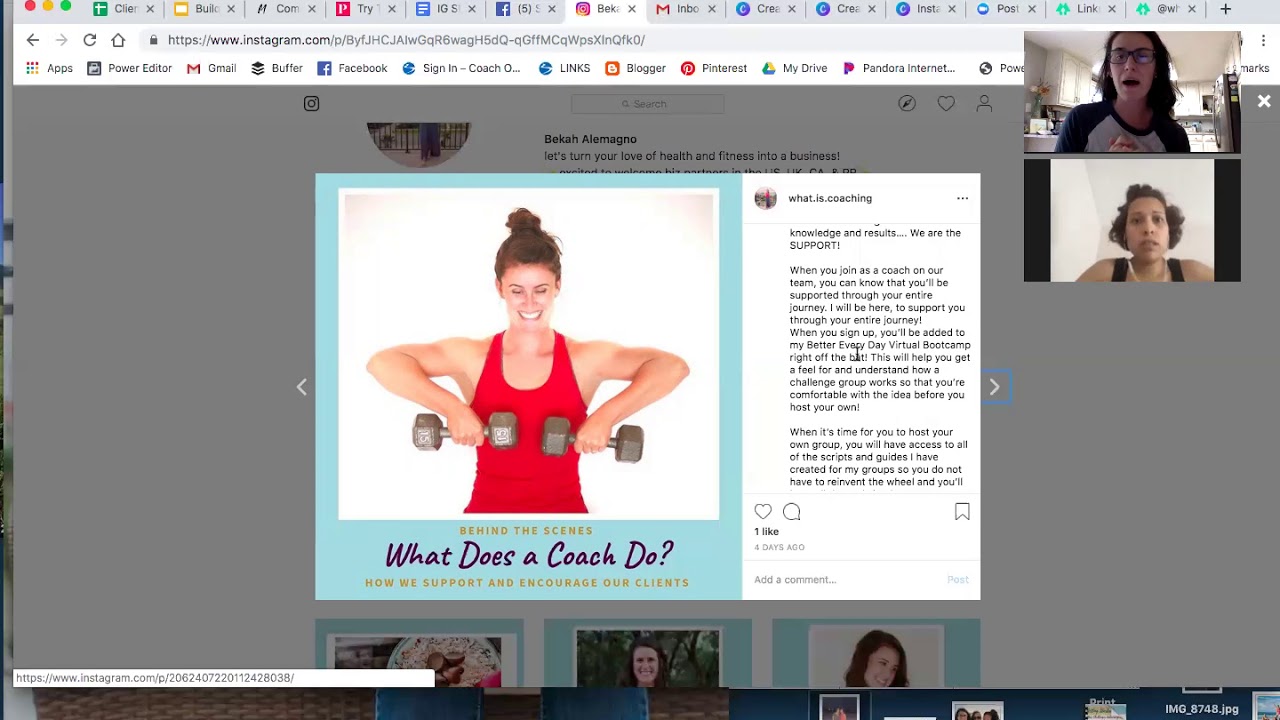Viewport: 1280px width, 720px height.
Task: Open the My Drive bookmark
Action: tap(794, 68)
